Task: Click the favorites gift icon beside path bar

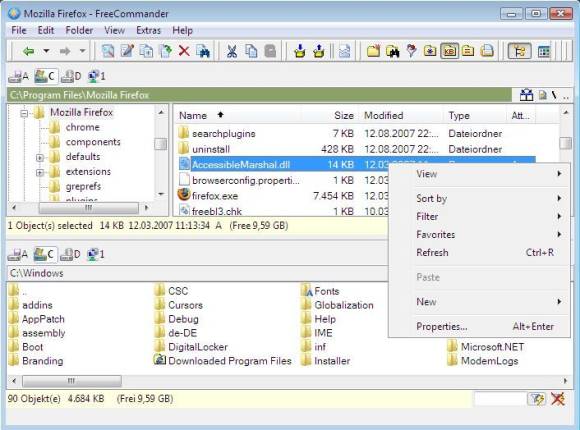Action: tap(526, 95)
